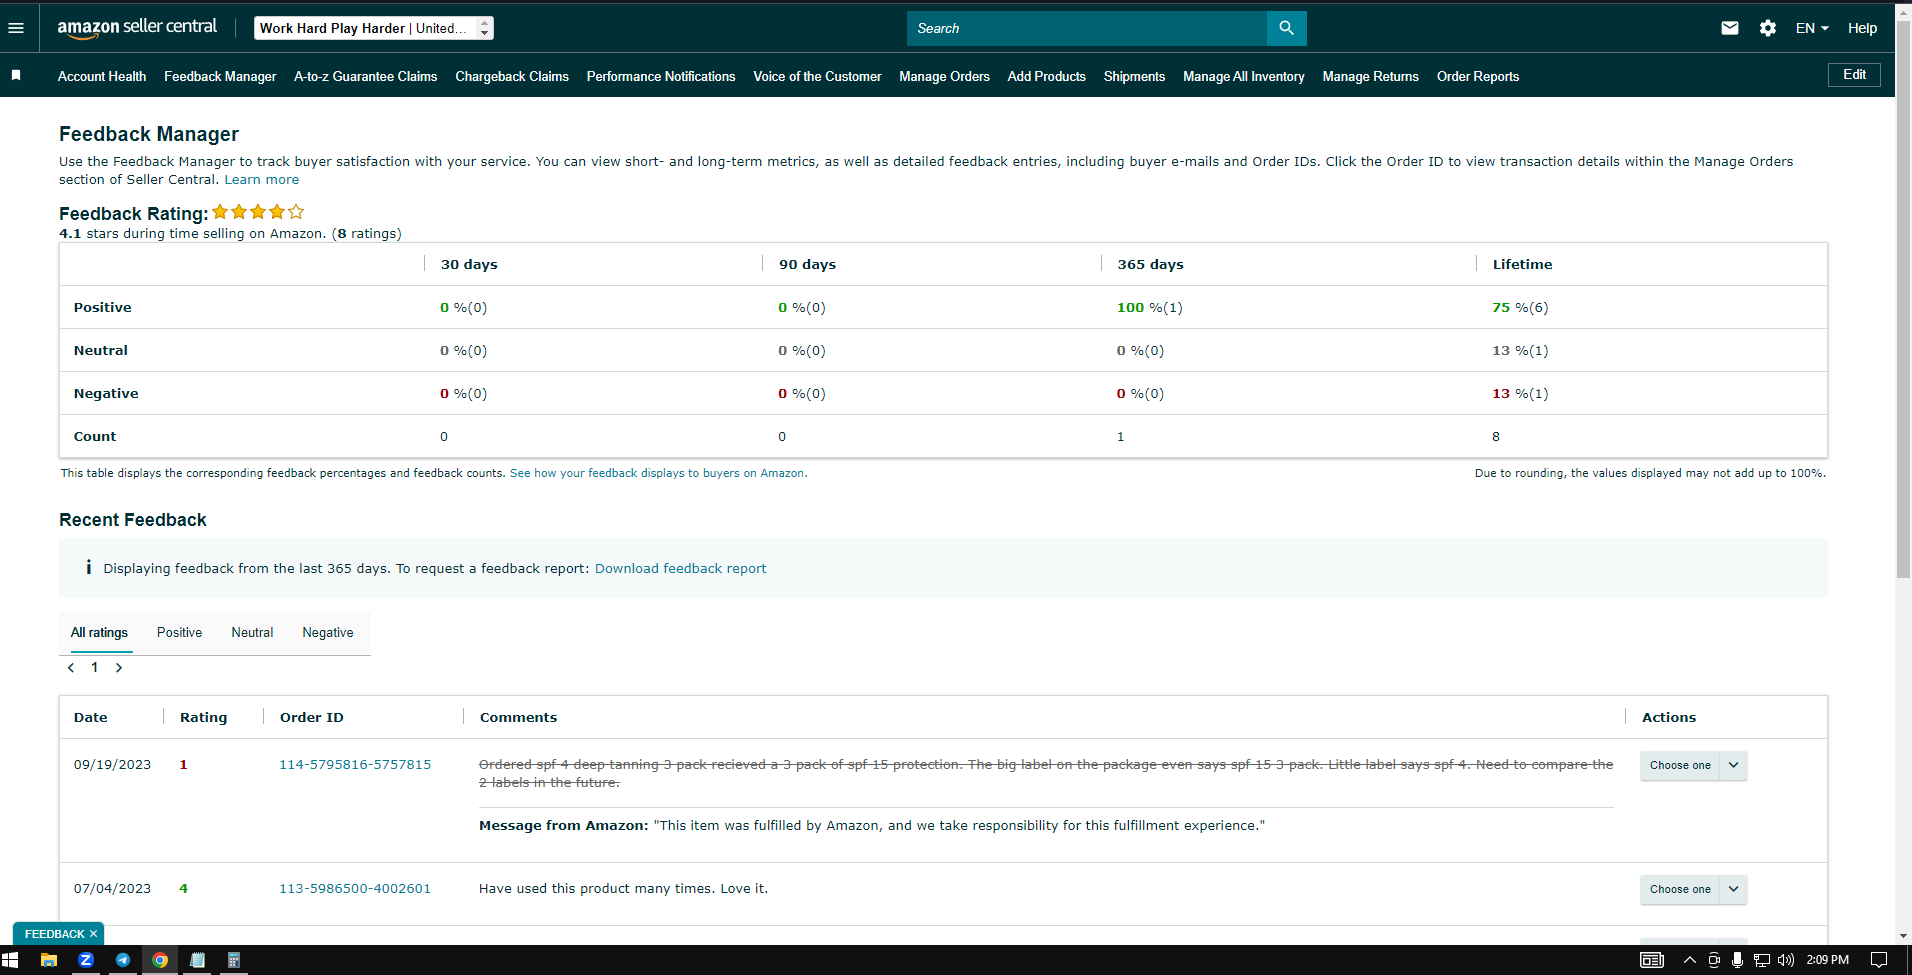Screen dimensions: 1912x975
Task: Click dropdown arrow for 09/19/2023 feedback action
Action: point(1734,765)
